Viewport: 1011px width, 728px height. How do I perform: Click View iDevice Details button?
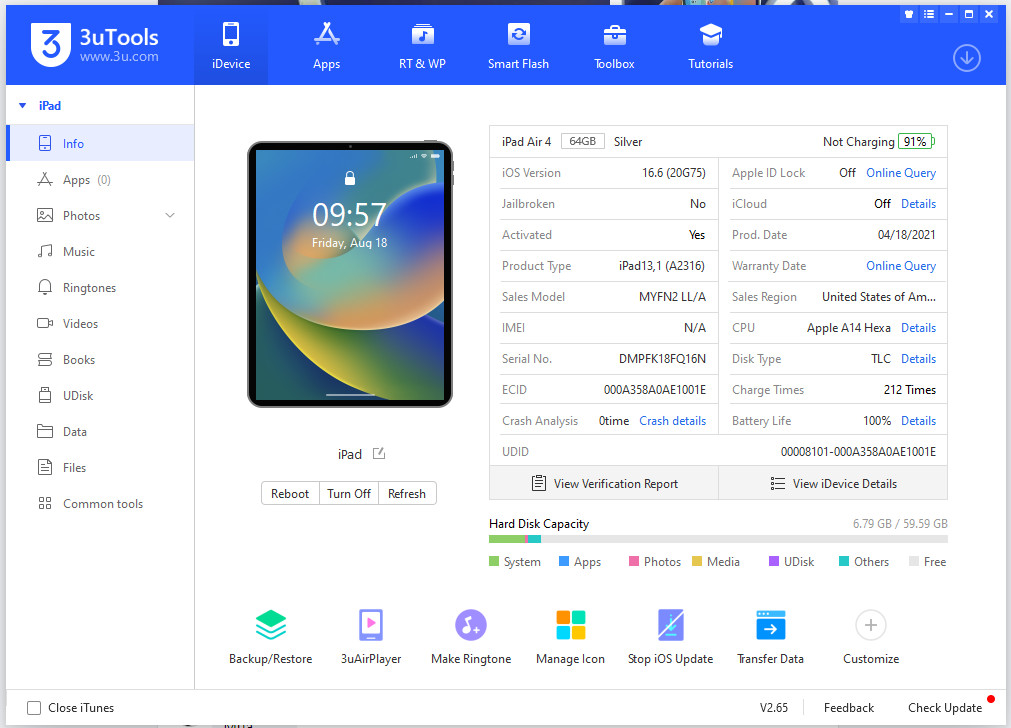(x=833, y=484)
